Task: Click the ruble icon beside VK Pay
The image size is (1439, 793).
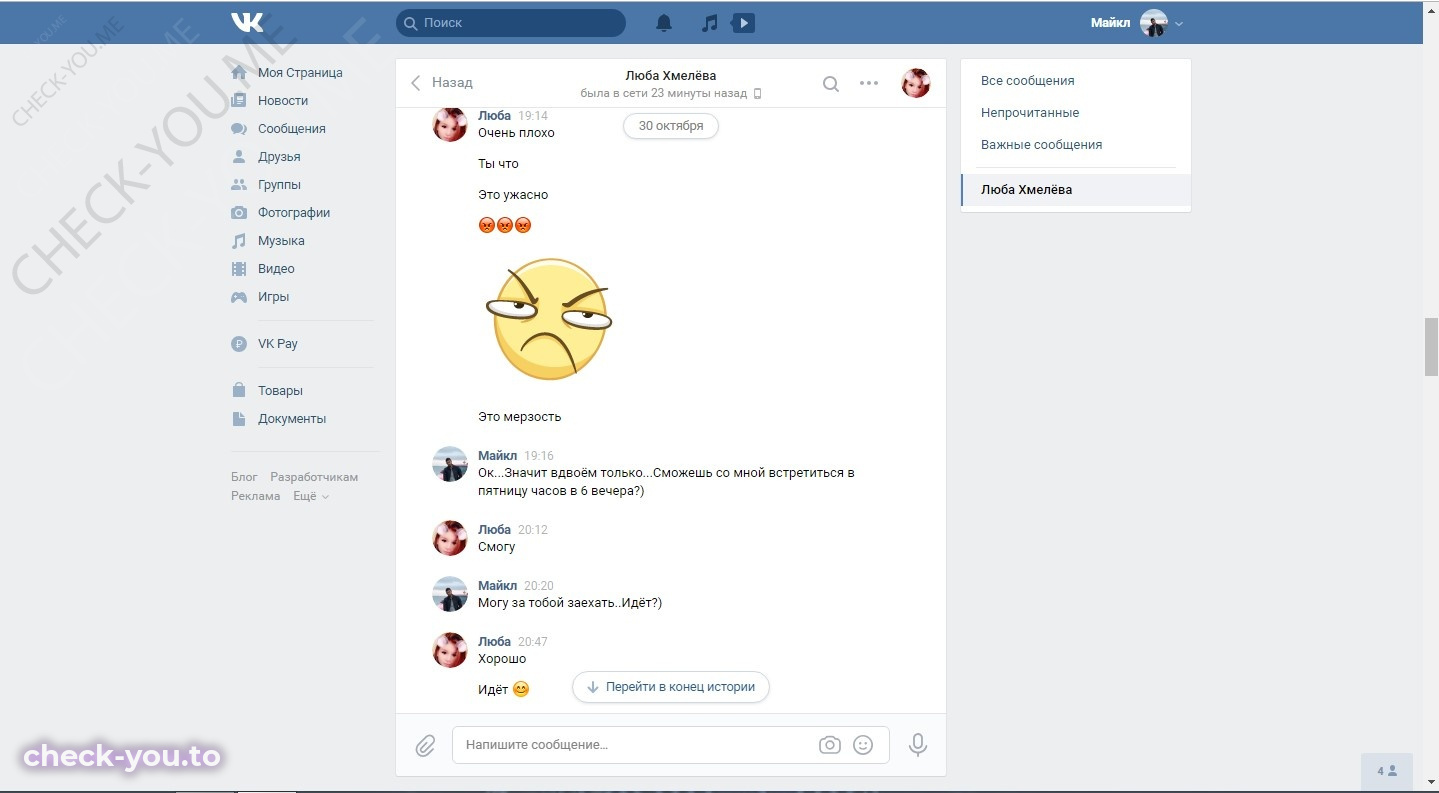Action: click(x=239, y=344)
